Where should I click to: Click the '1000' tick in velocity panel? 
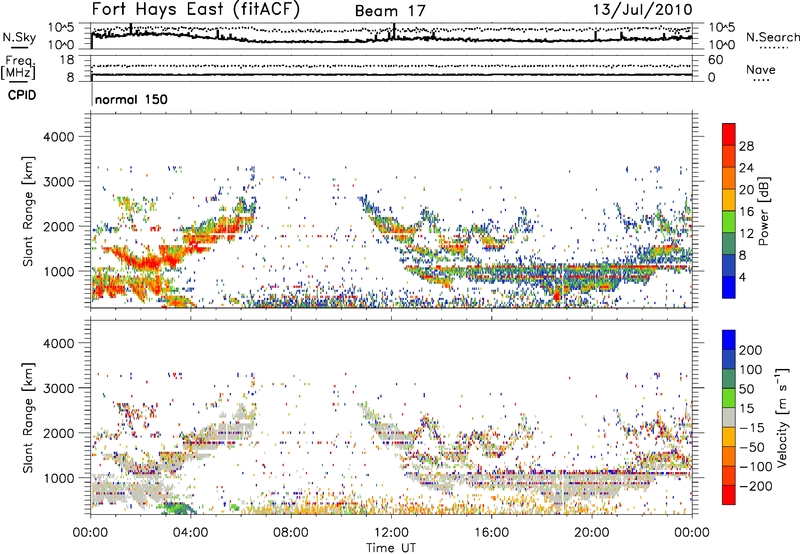click(x=58, y=478)
